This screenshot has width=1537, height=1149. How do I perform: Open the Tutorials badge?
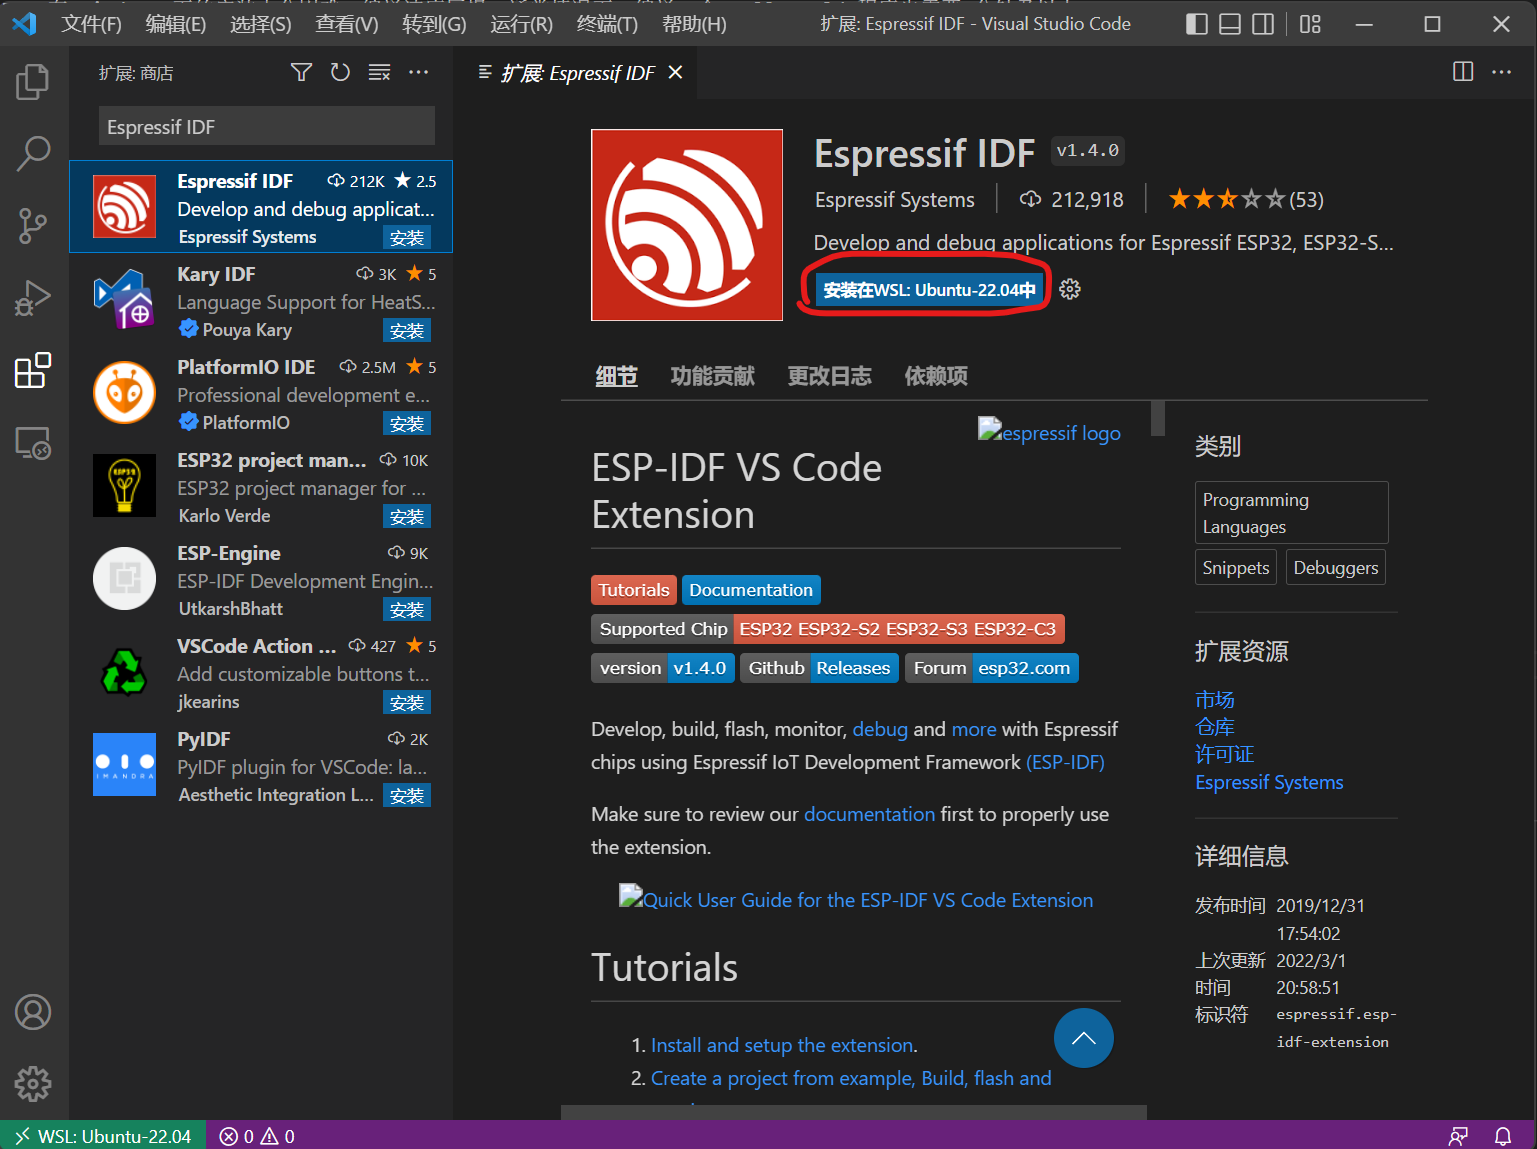634,590
